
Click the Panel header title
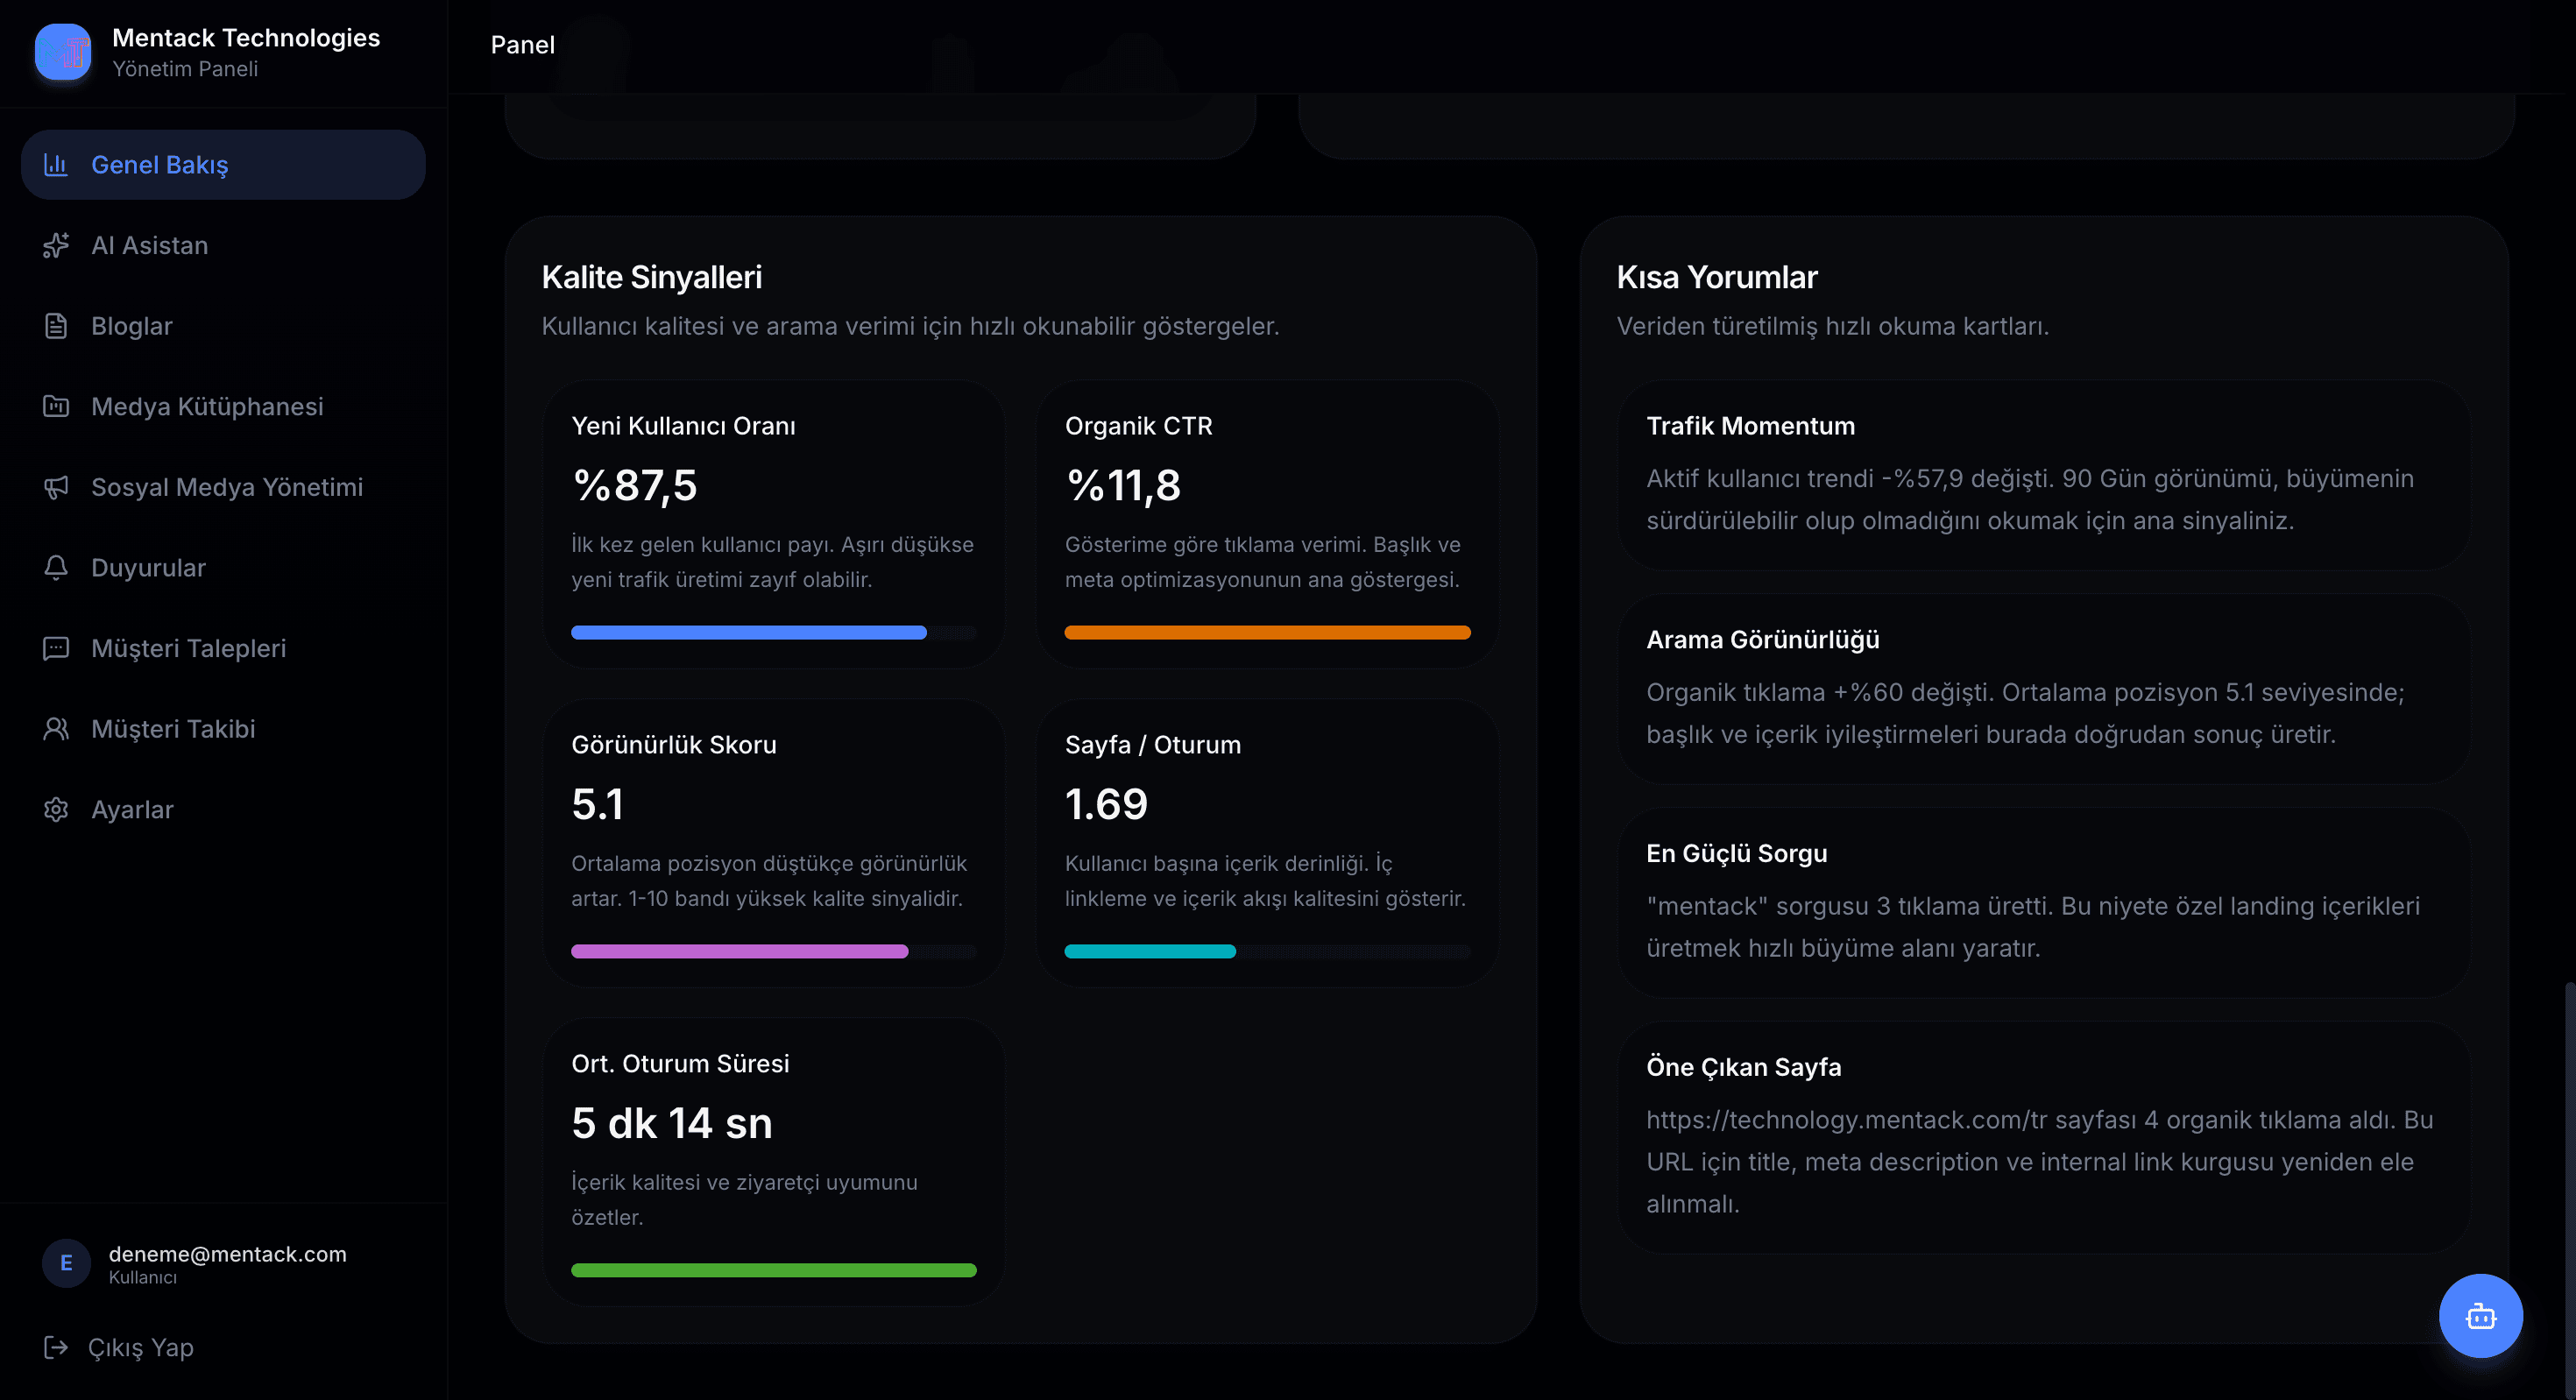pos(522,45)
